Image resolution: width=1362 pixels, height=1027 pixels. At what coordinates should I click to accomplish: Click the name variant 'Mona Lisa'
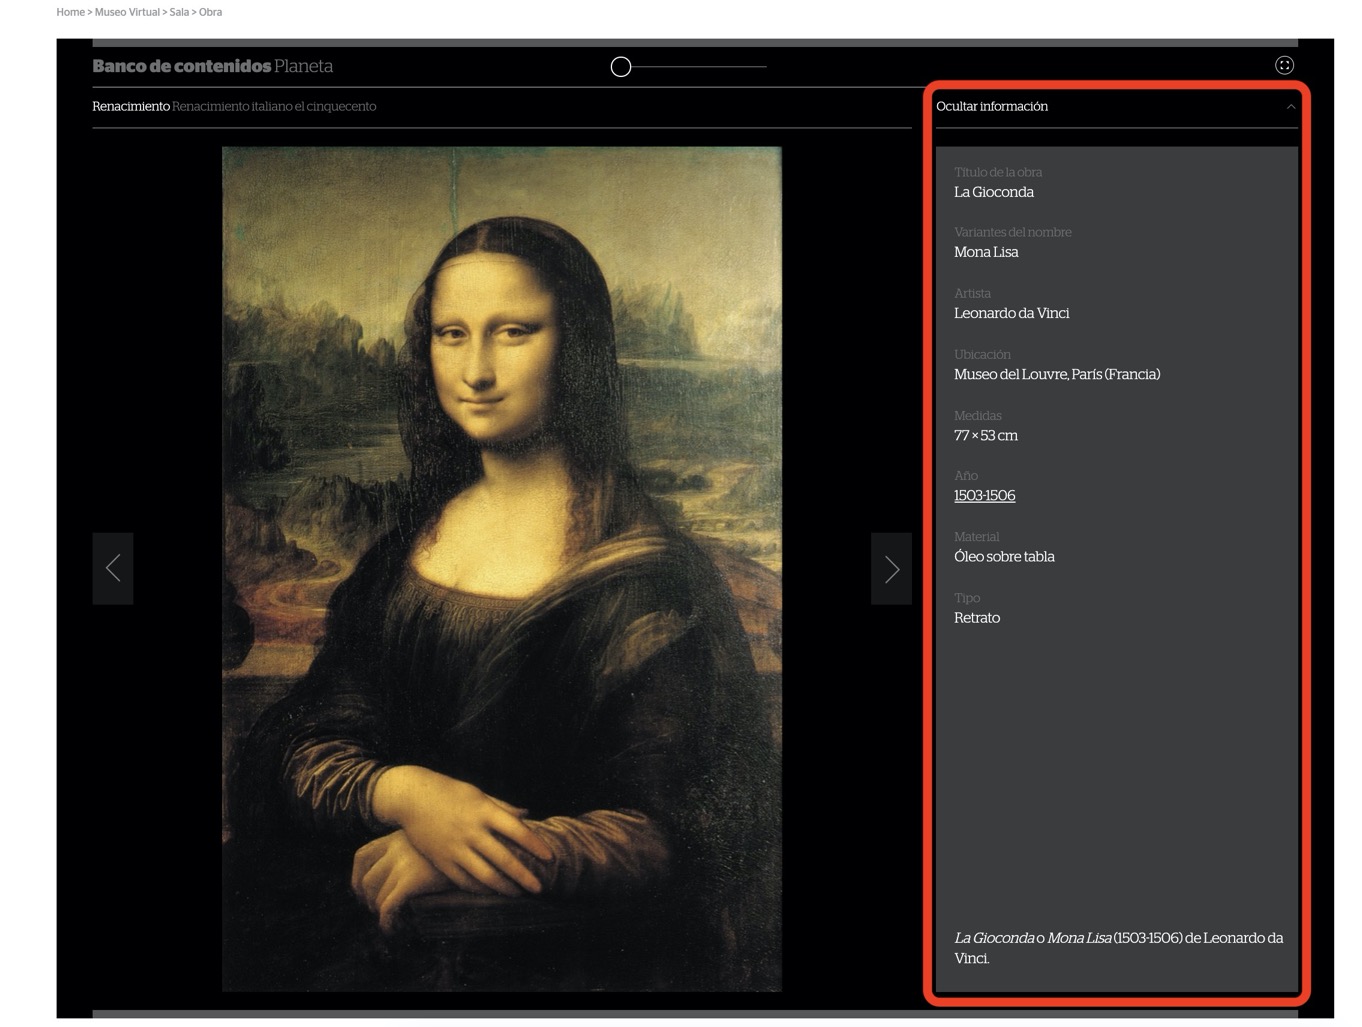click(986, 252)
